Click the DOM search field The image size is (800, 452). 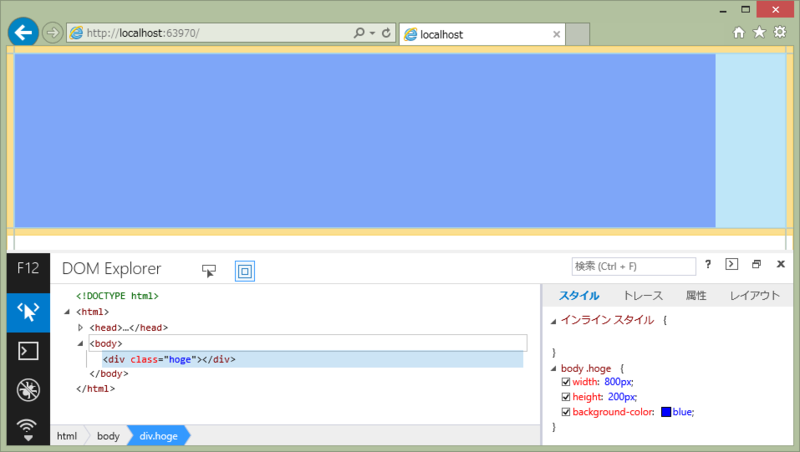pyautogui.click(x=634, y=266)
